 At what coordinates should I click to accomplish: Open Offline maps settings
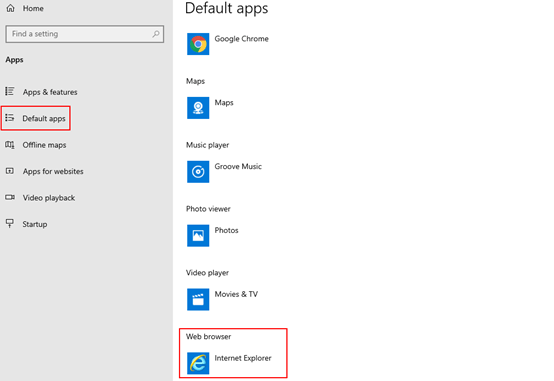44,145
